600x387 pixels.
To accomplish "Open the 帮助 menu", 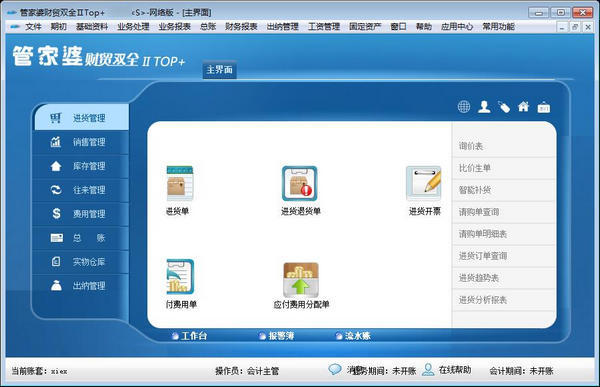I will click(x=424, y=26).
